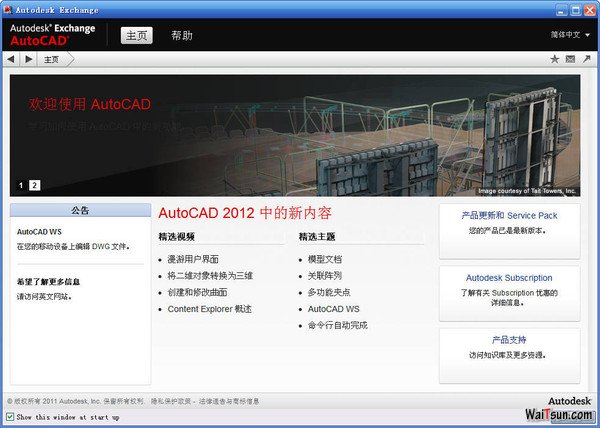
Task: Click the 欢迎使用 AutoCAD banner title
Action: [90, 104]
